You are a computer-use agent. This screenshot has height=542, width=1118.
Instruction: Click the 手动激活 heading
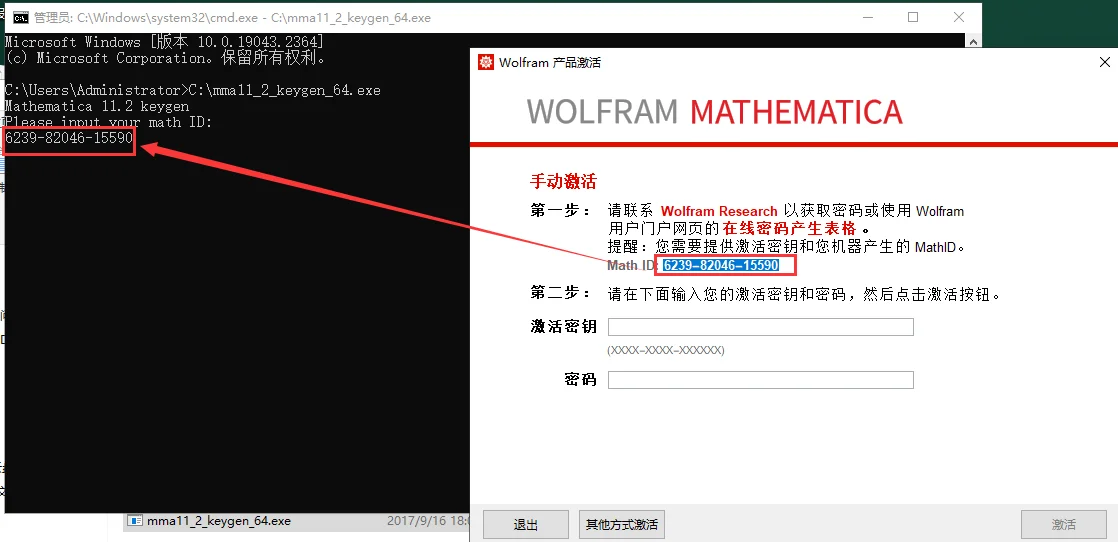coord(563,181)
